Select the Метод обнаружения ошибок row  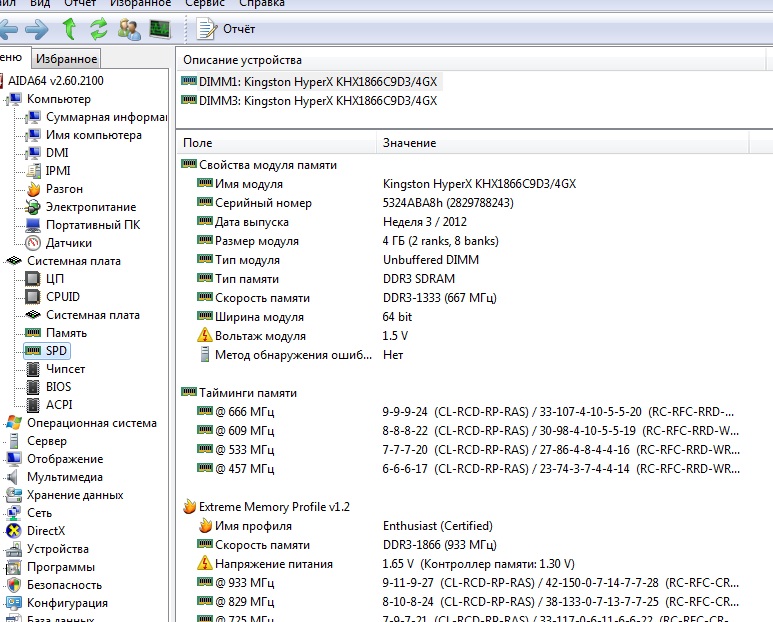click(300, 355)
